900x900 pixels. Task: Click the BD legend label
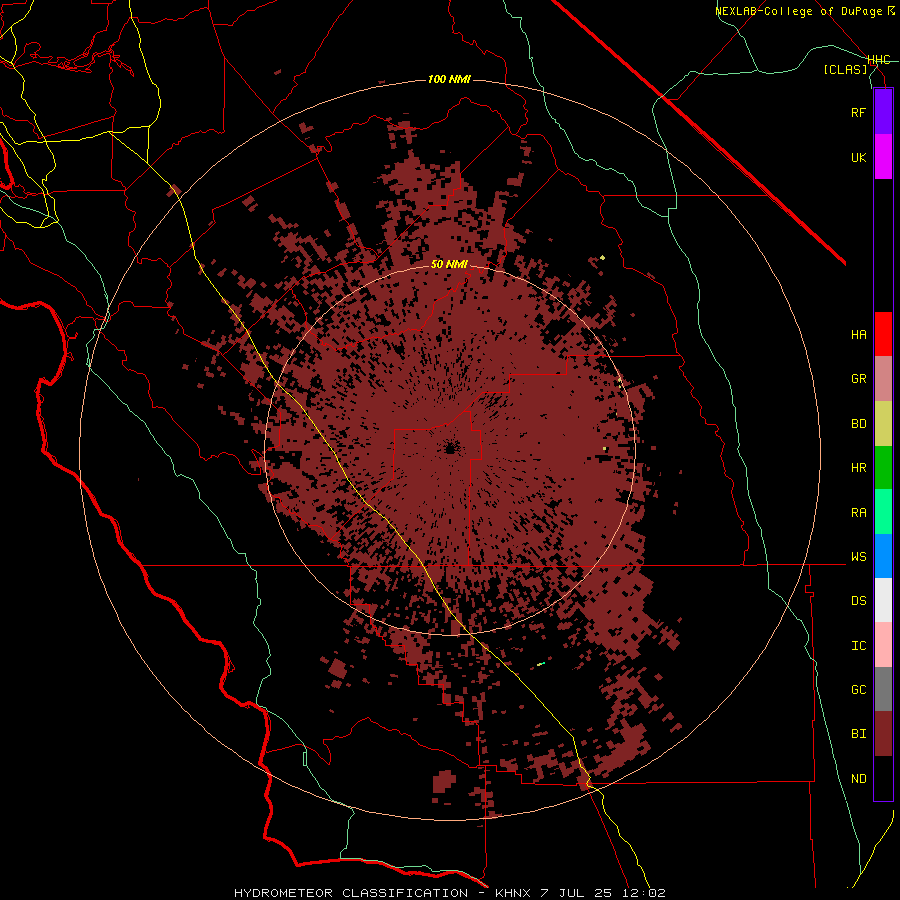click(x=859, y=424)
